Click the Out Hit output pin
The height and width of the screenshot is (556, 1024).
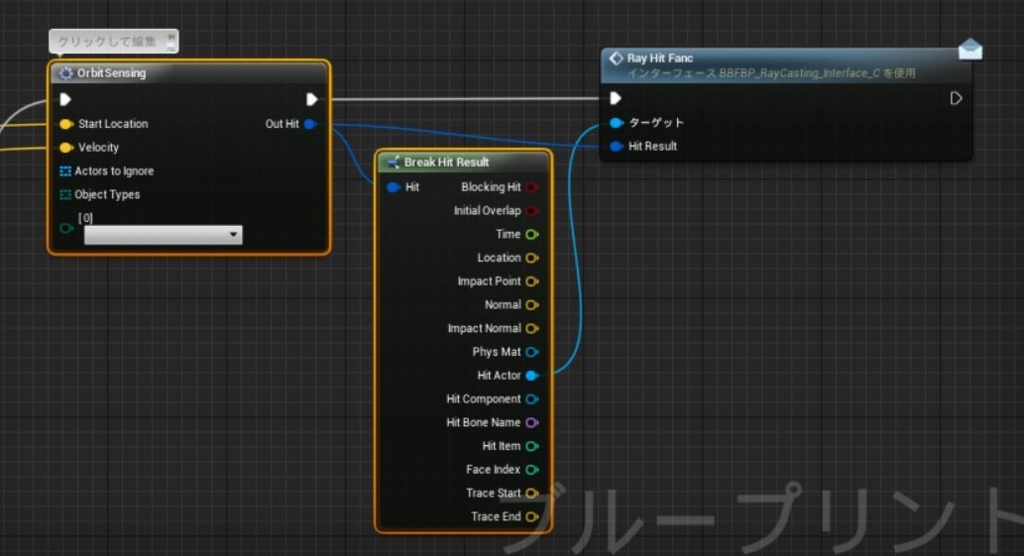pyautogui.click(x=311, y=124)
